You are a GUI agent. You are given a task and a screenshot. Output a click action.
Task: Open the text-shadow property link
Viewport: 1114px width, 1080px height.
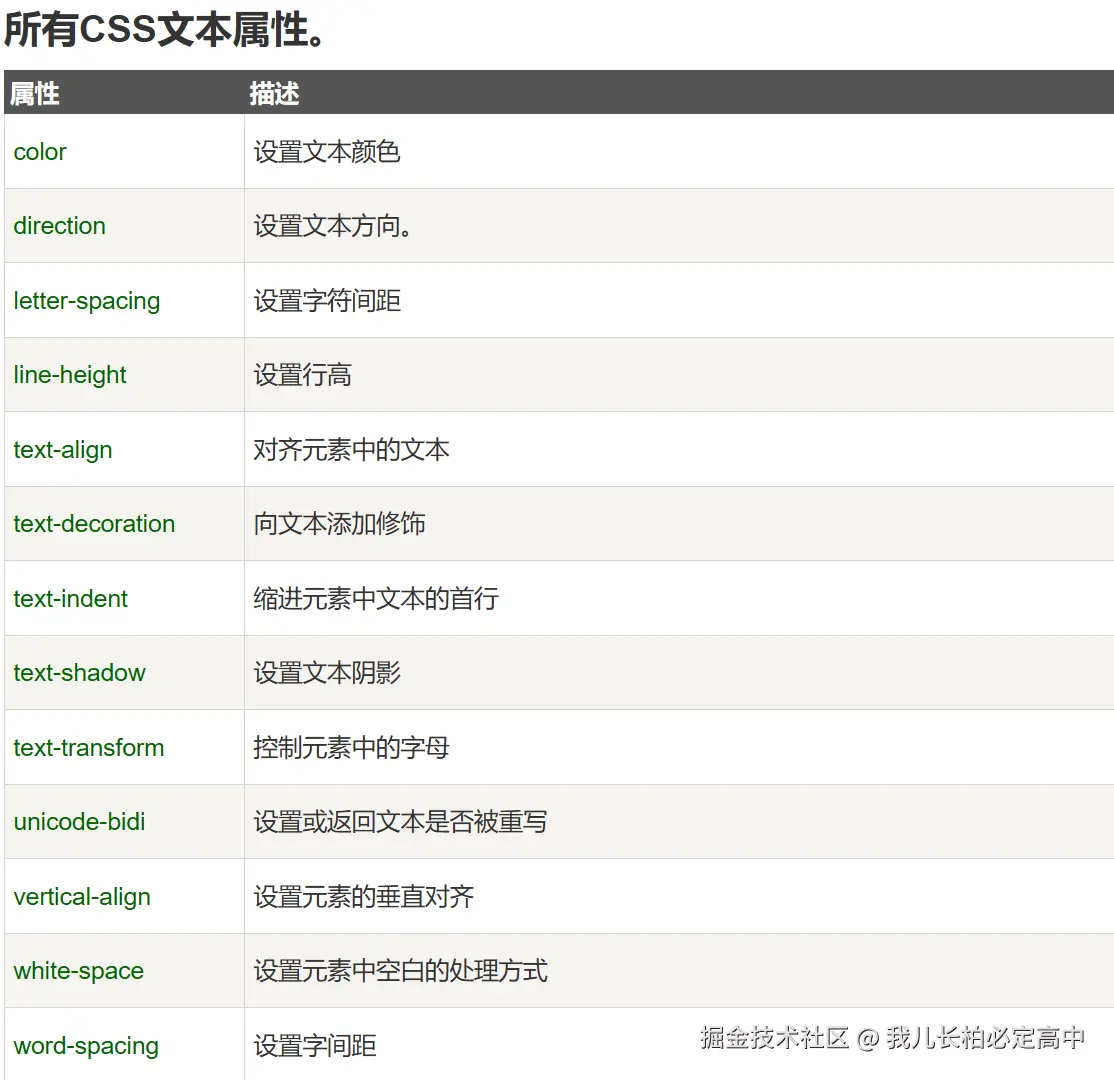pos(80,673)
